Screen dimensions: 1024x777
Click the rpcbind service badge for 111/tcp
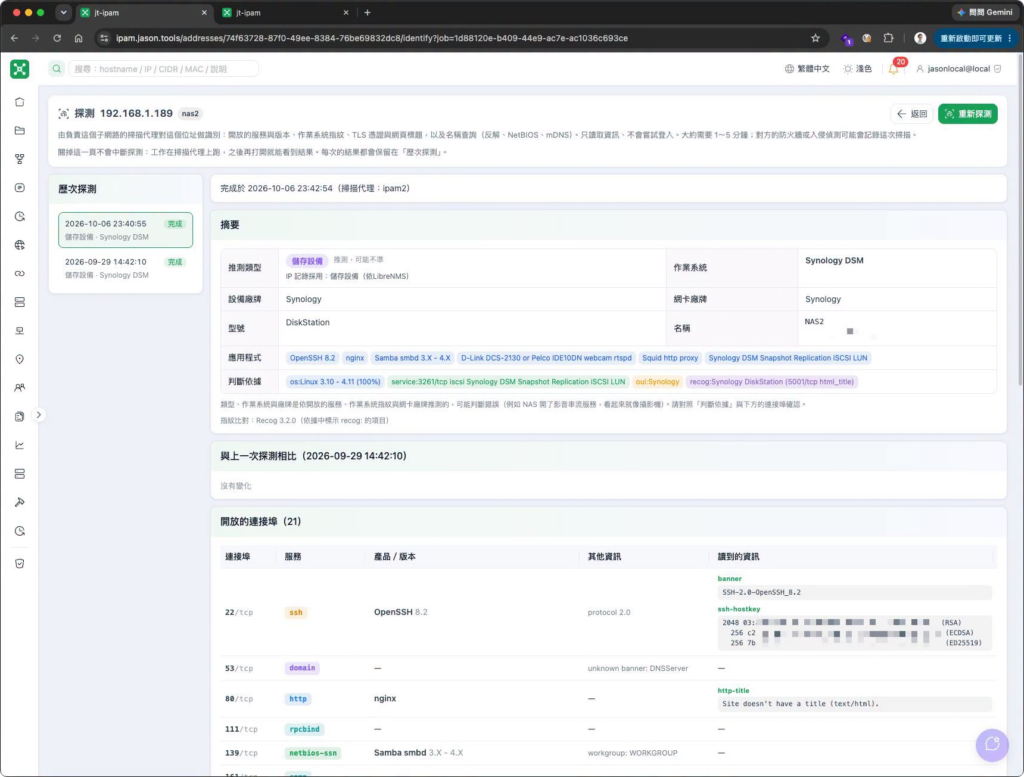tap(304, 729)
